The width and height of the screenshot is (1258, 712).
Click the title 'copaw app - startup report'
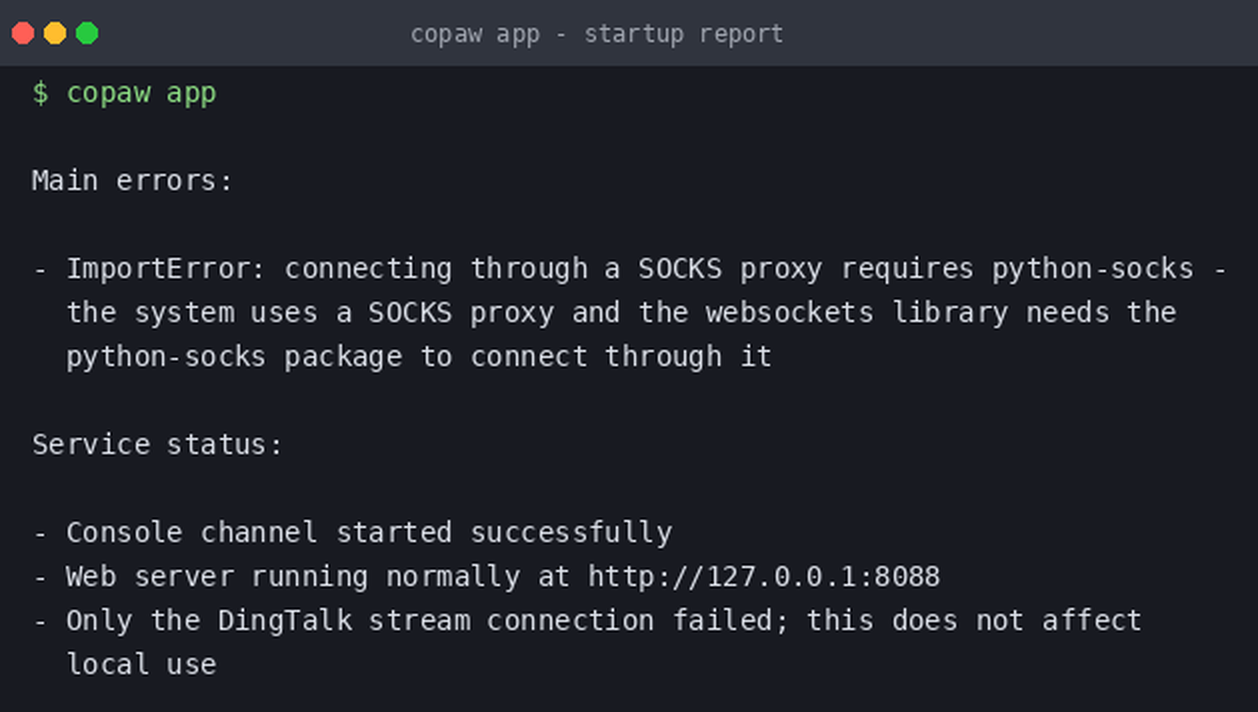point(597,34)
